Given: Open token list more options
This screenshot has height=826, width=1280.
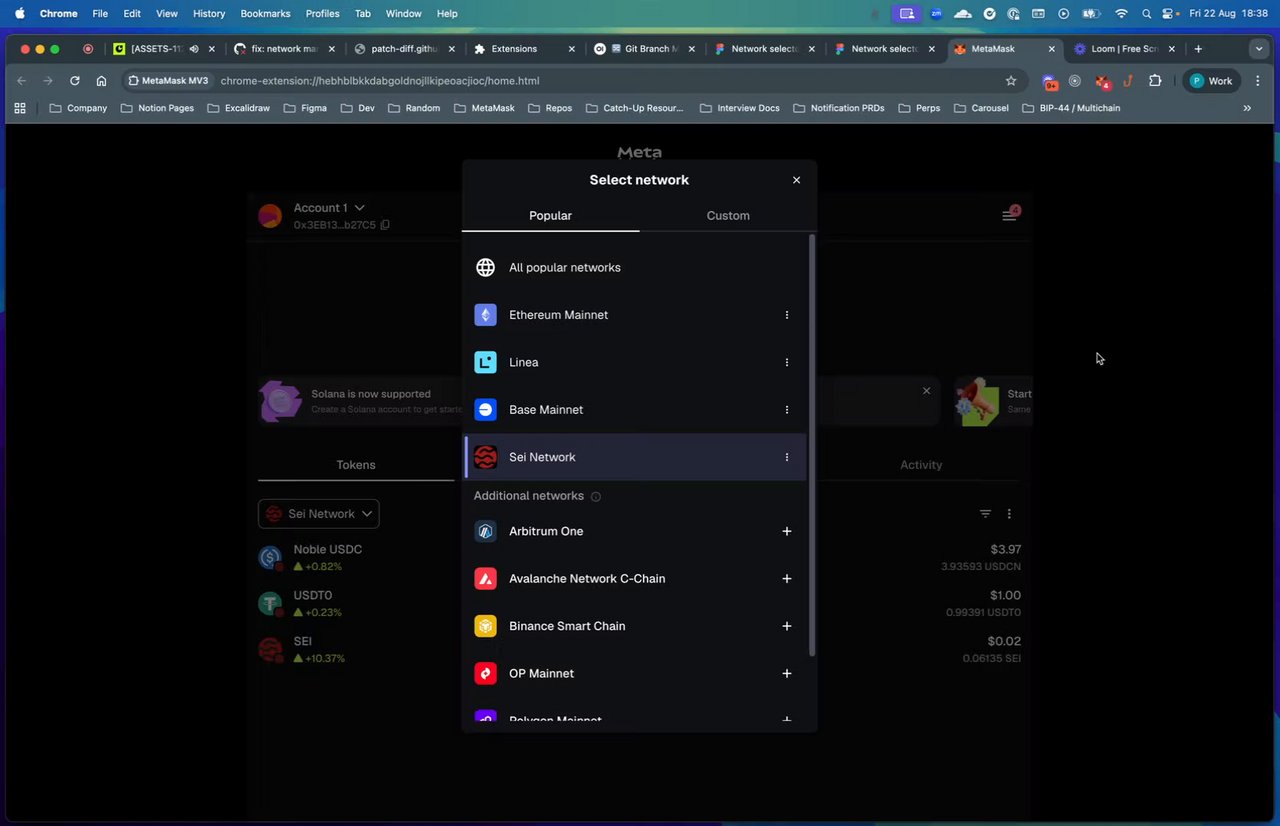Looking at the screenshot, I should tap(1009, 514).
